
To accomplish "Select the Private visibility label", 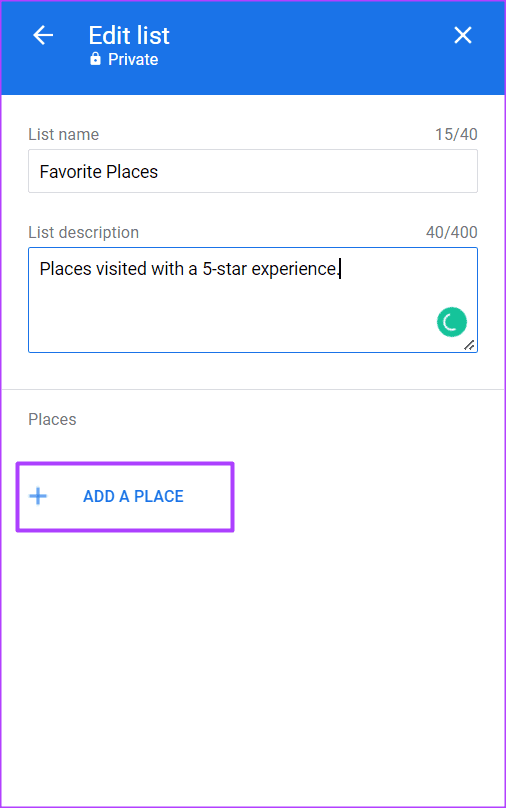I will click(133, 59).
